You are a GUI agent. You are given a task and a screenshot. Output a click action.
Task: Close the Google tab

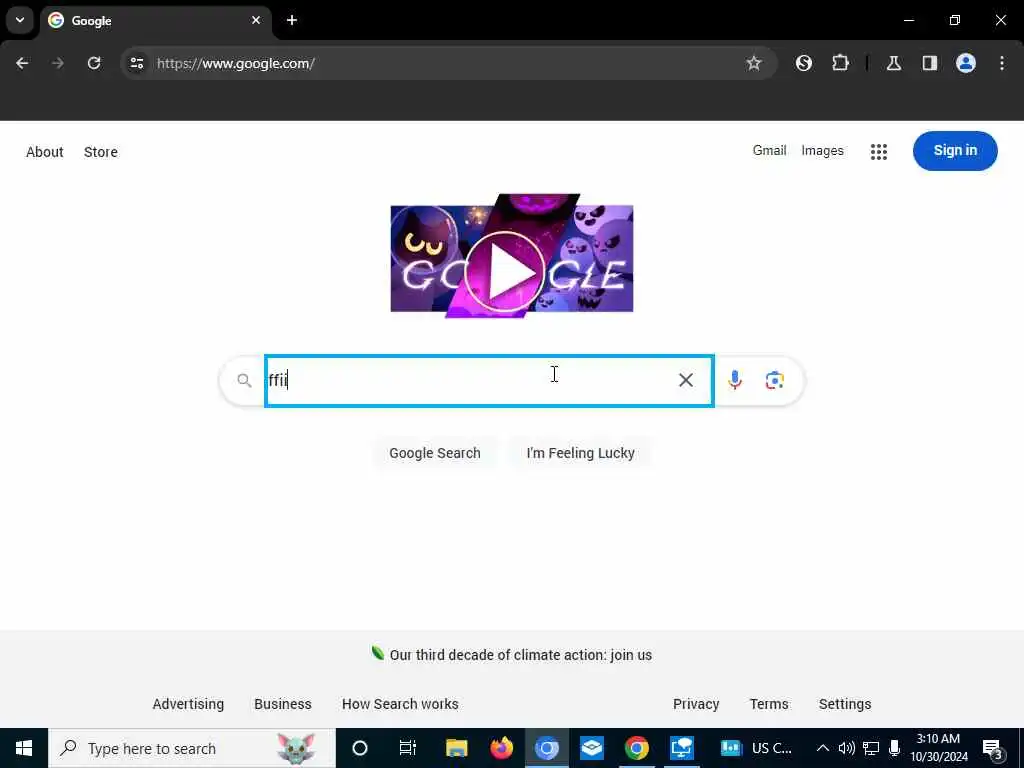[x=256, y=20]
